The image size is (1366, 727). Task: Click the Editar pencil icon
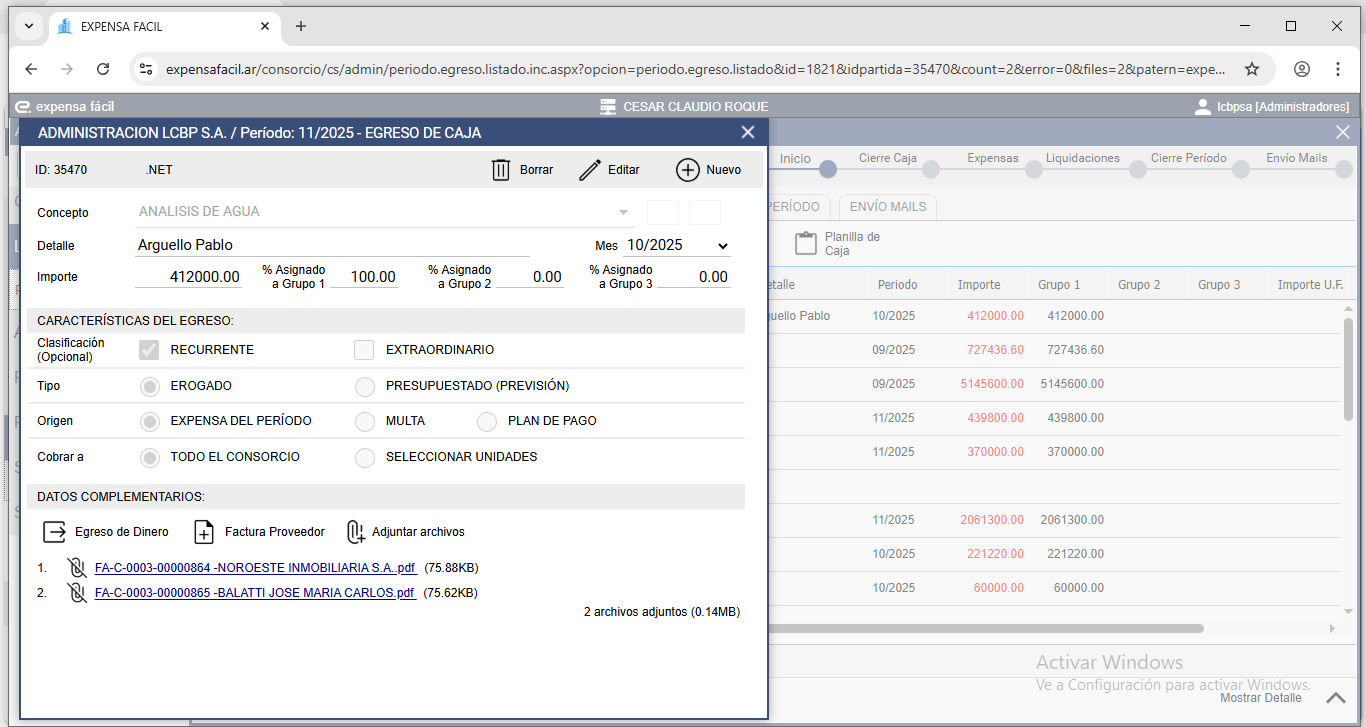point(590,170)
